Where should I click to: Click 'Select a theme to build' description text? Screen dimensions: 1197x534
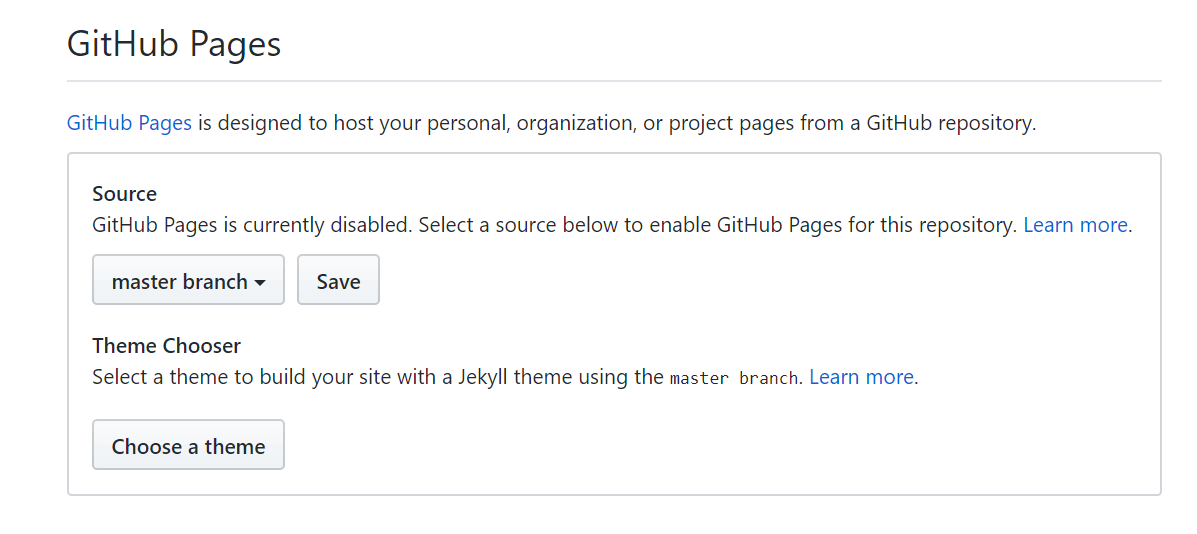(x=200, y=377)
